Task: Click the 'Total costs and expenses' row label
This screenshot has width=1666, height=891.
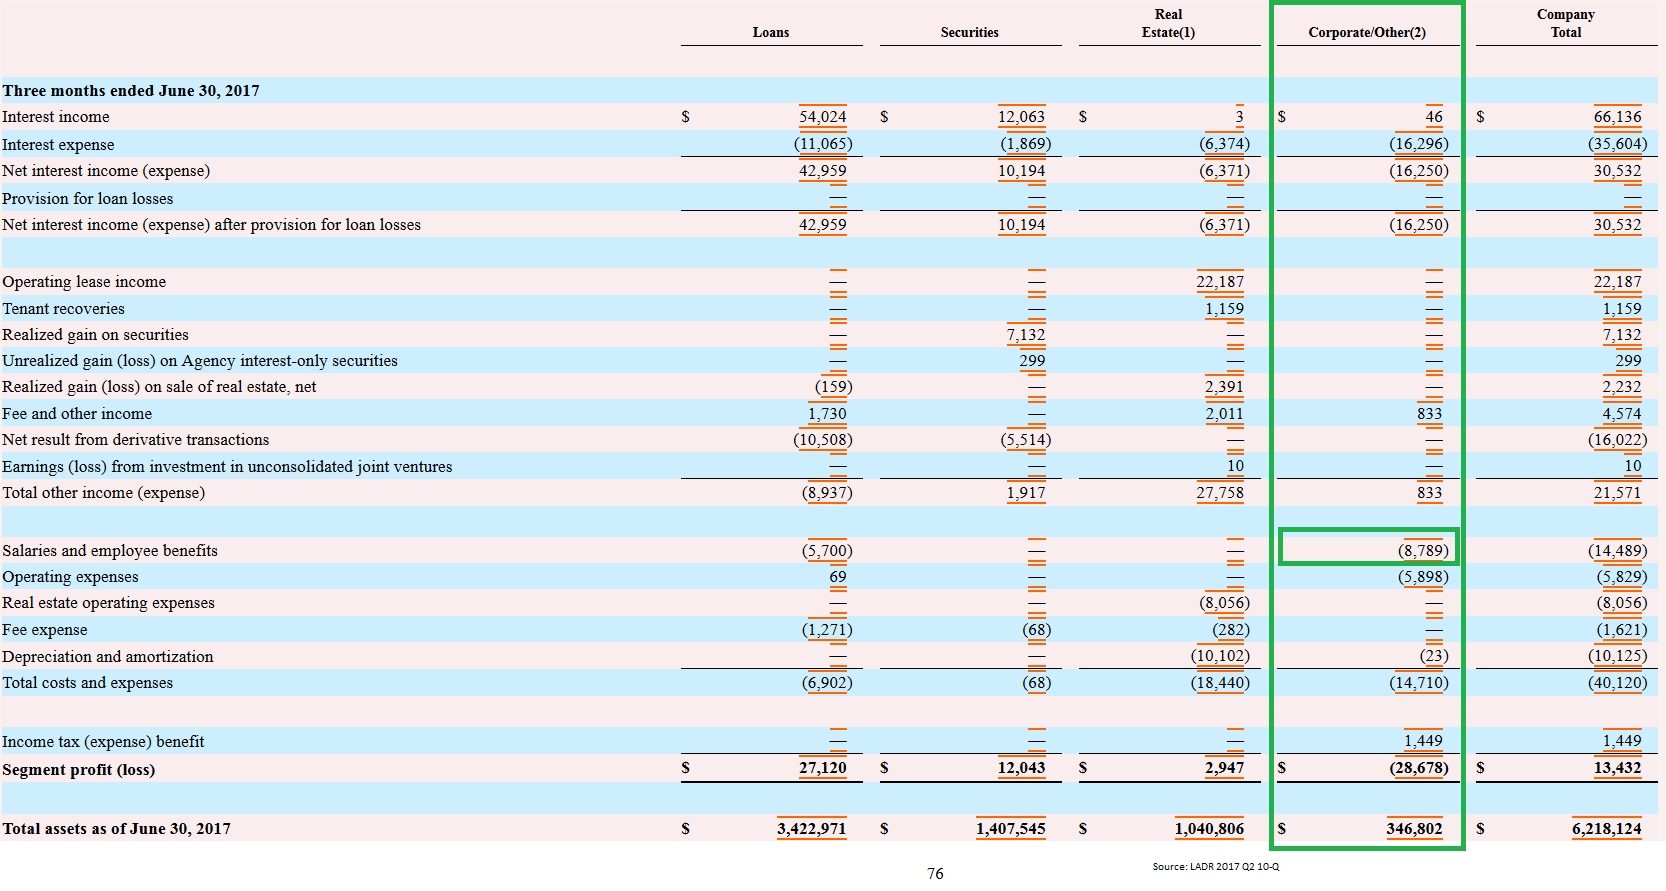Action: click(x=87, y=683)
